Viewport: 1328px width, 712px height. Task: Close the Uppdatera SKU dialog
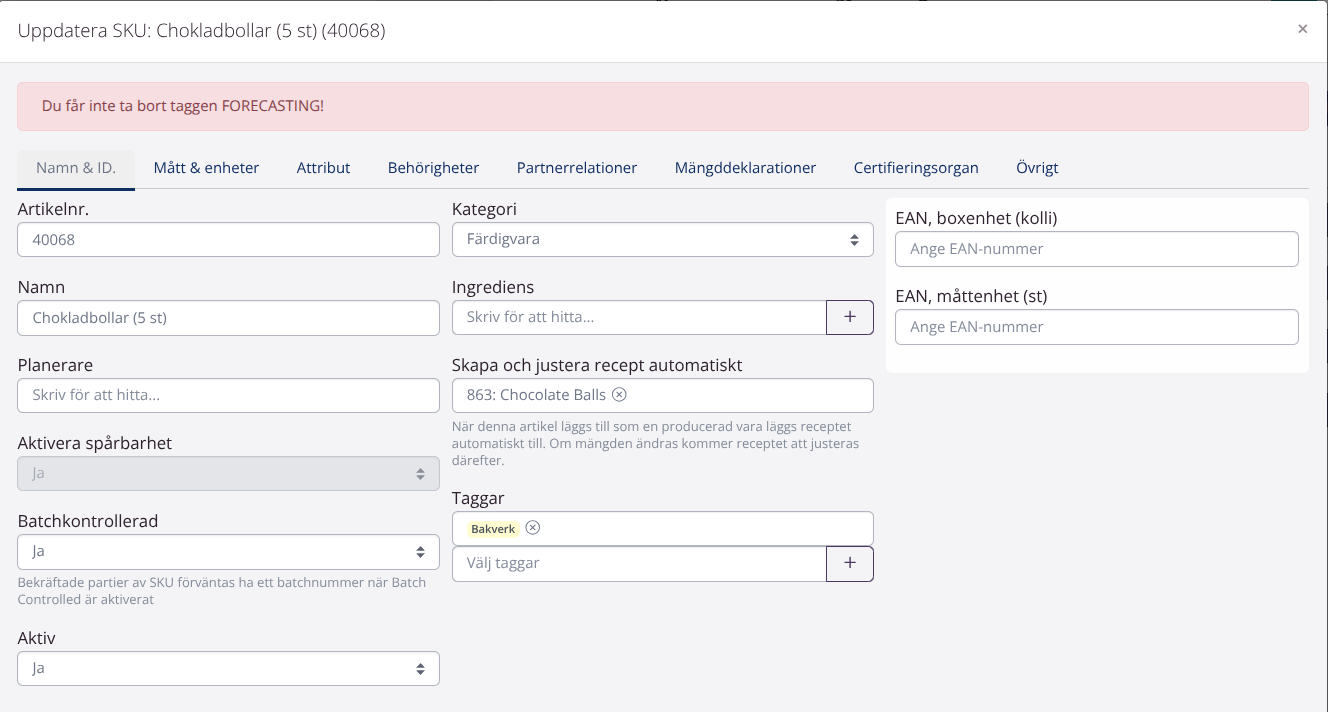(1302, 29)
